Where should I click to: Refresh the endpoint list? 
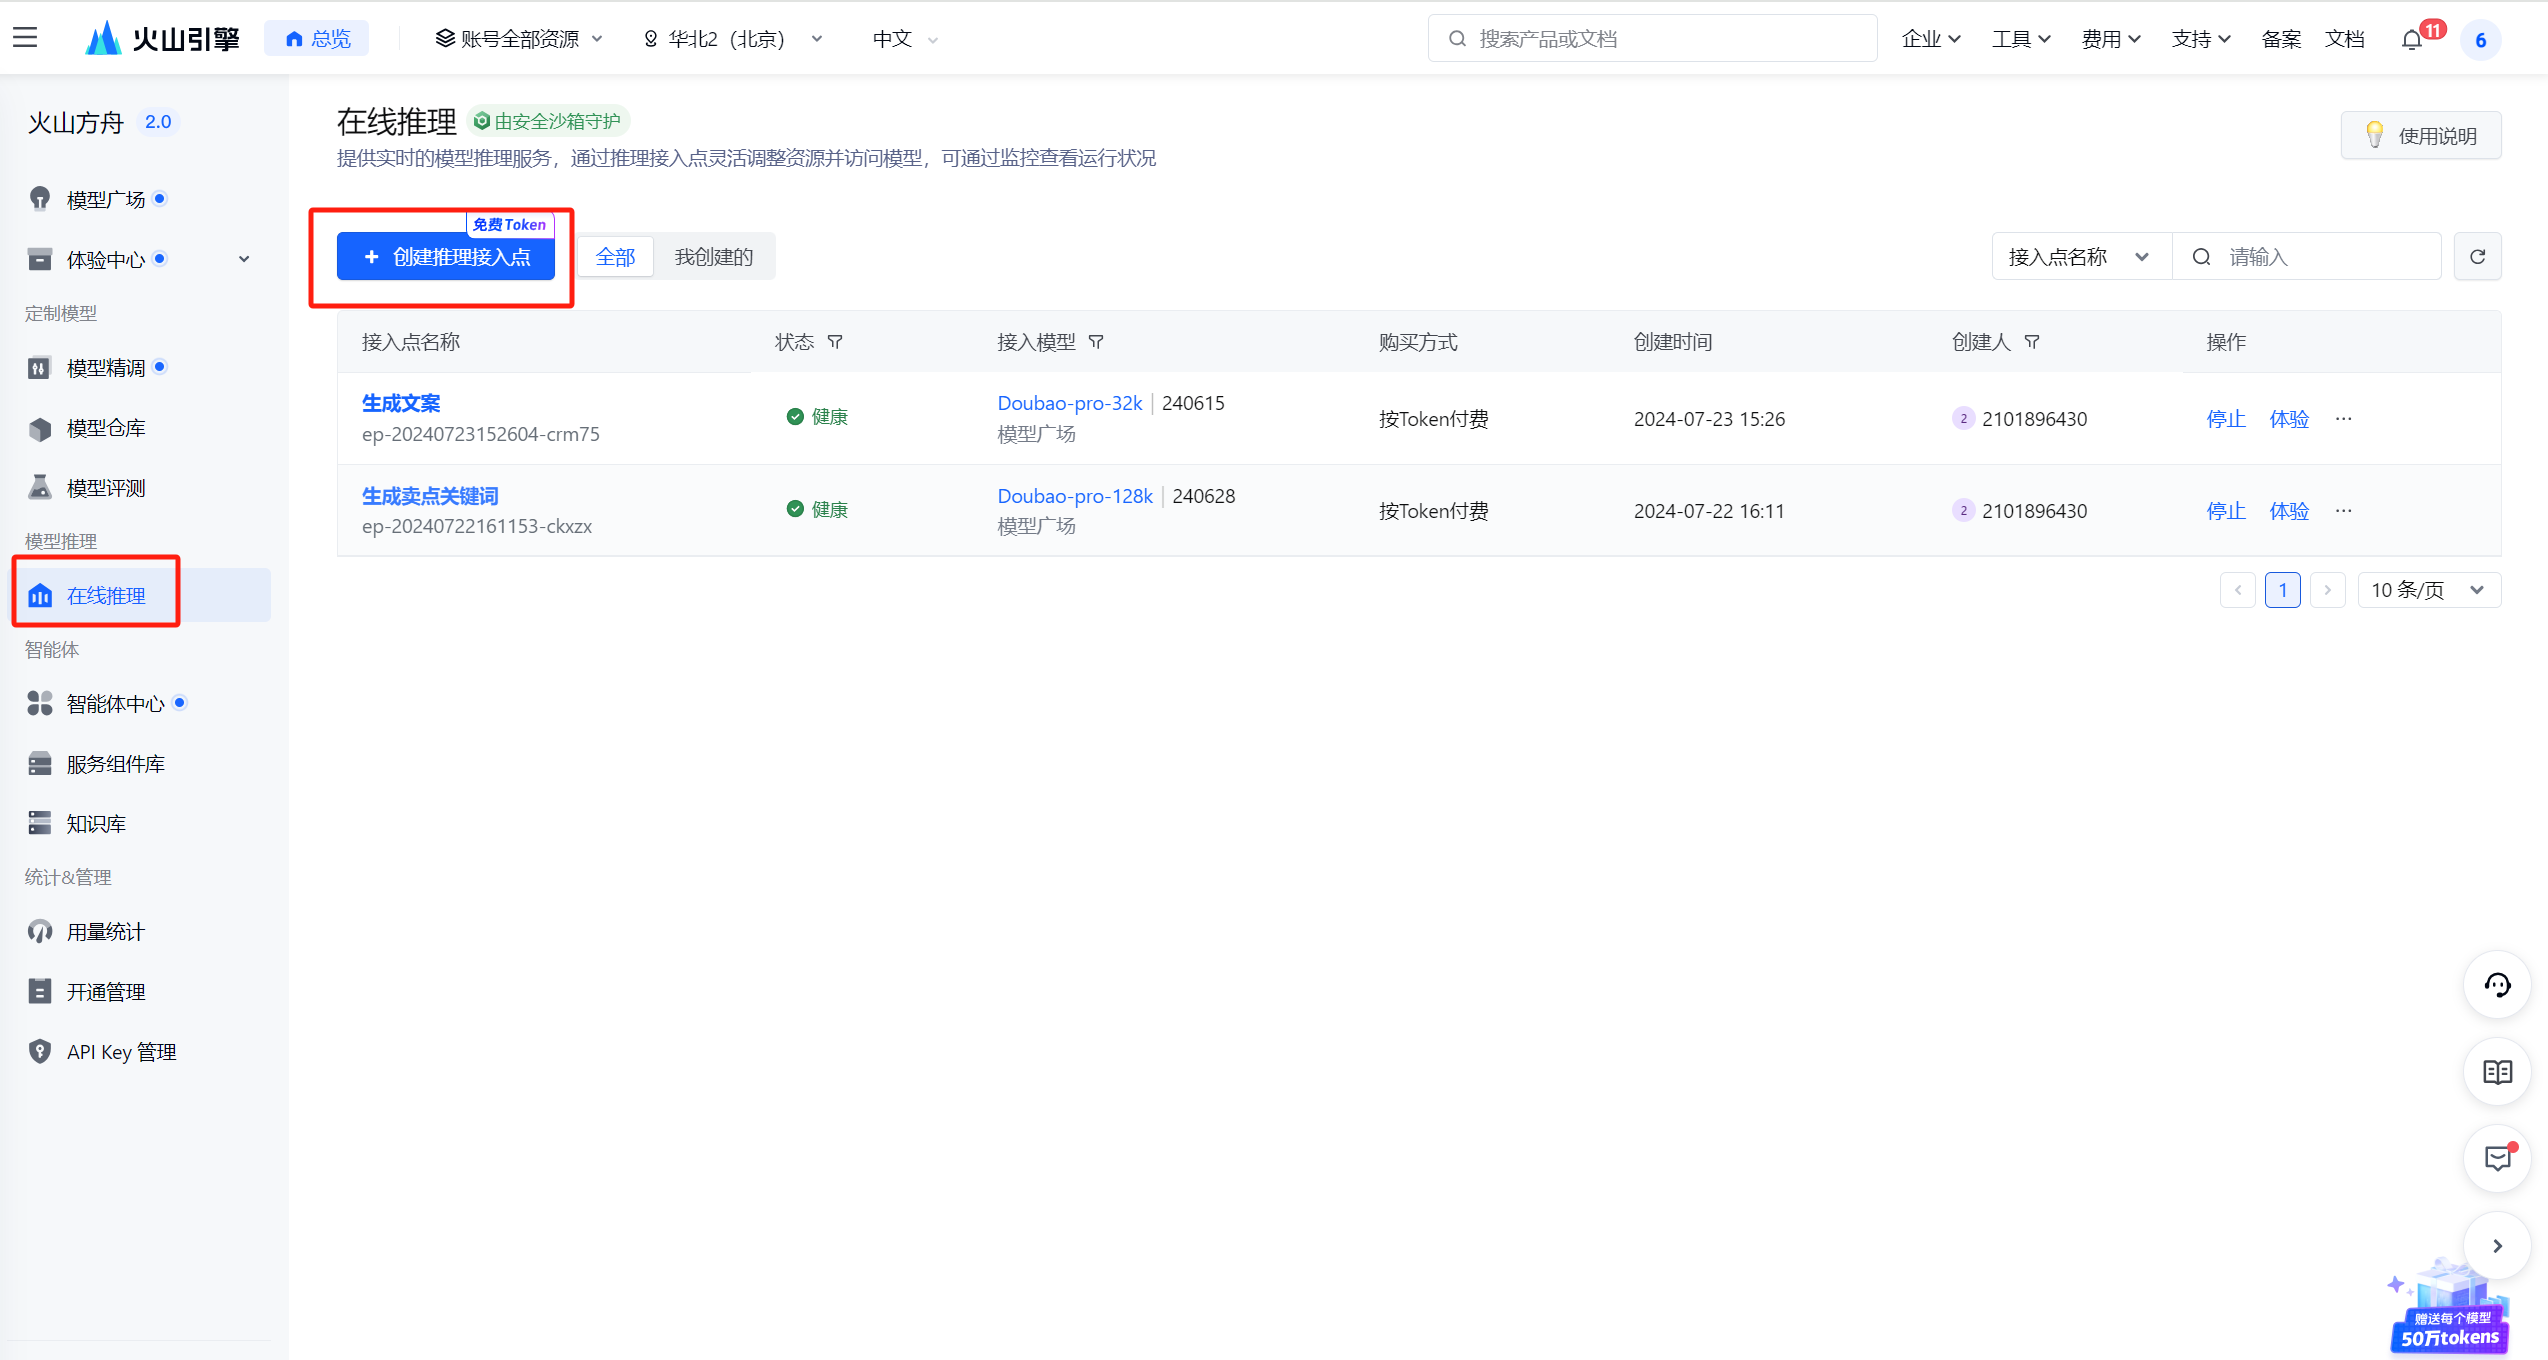point(2478,257)
